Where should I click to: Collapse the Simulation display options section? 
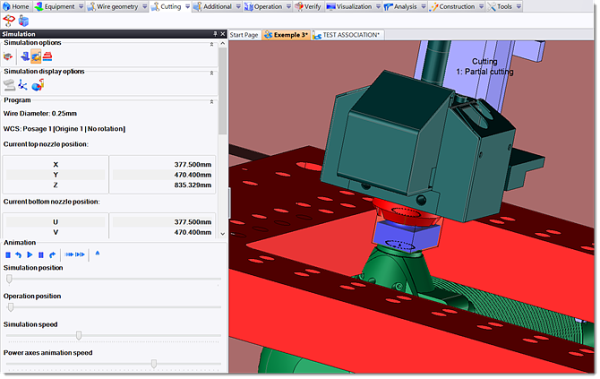pos(212,73)
